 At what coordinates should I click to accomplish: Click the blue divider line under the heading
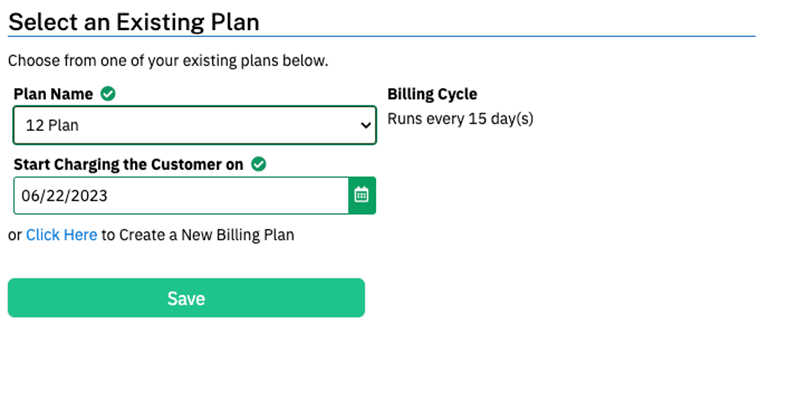coord(380,37)
